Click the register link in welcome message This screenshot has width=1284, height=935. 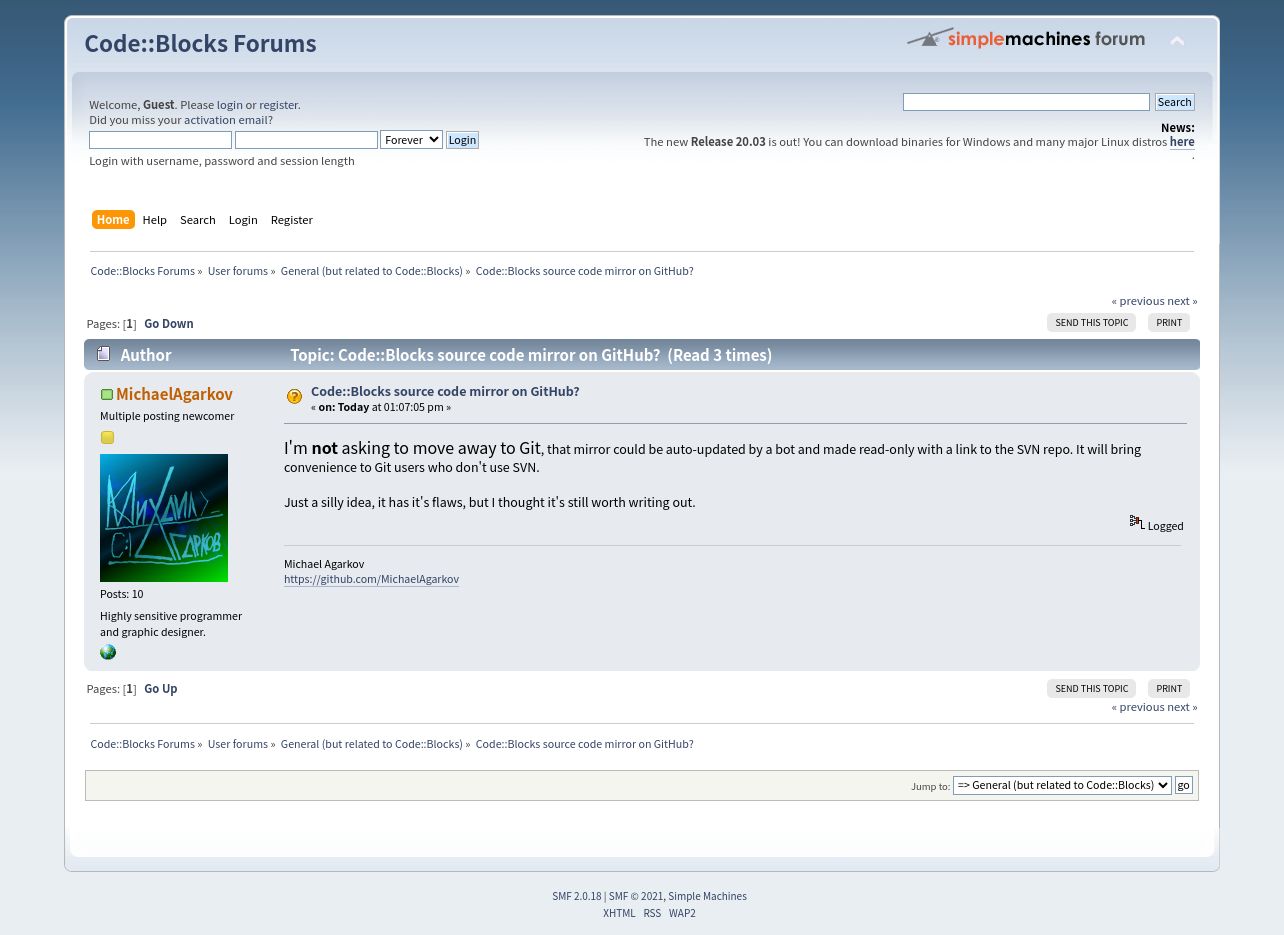click(278, 105)
